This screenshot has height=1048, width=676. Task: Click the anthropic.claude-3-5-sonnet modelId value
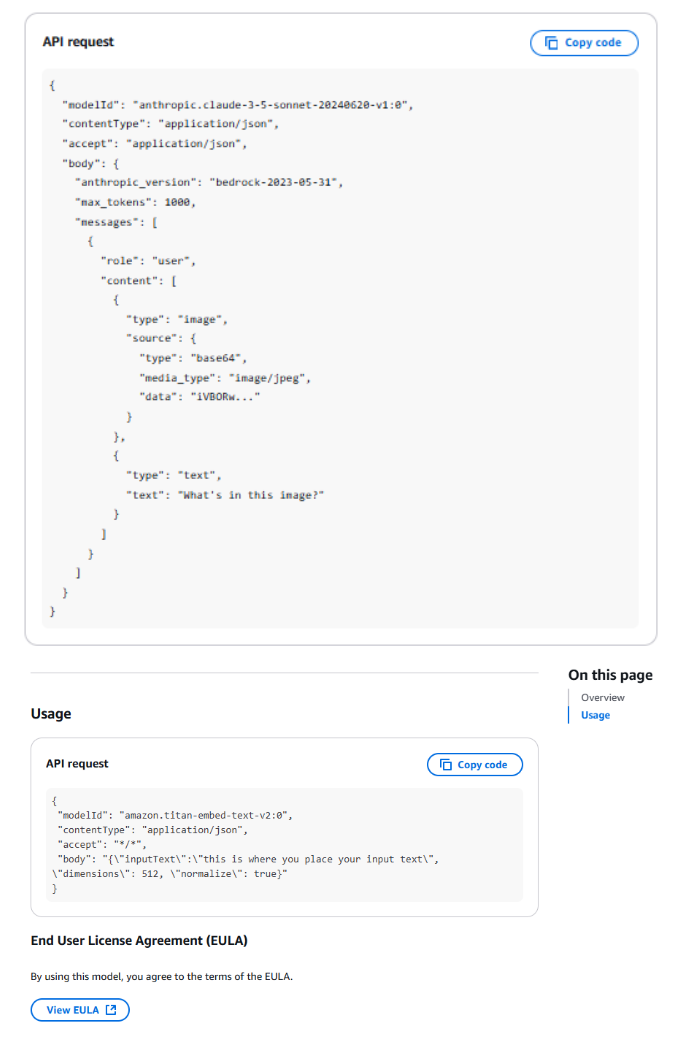272,104
